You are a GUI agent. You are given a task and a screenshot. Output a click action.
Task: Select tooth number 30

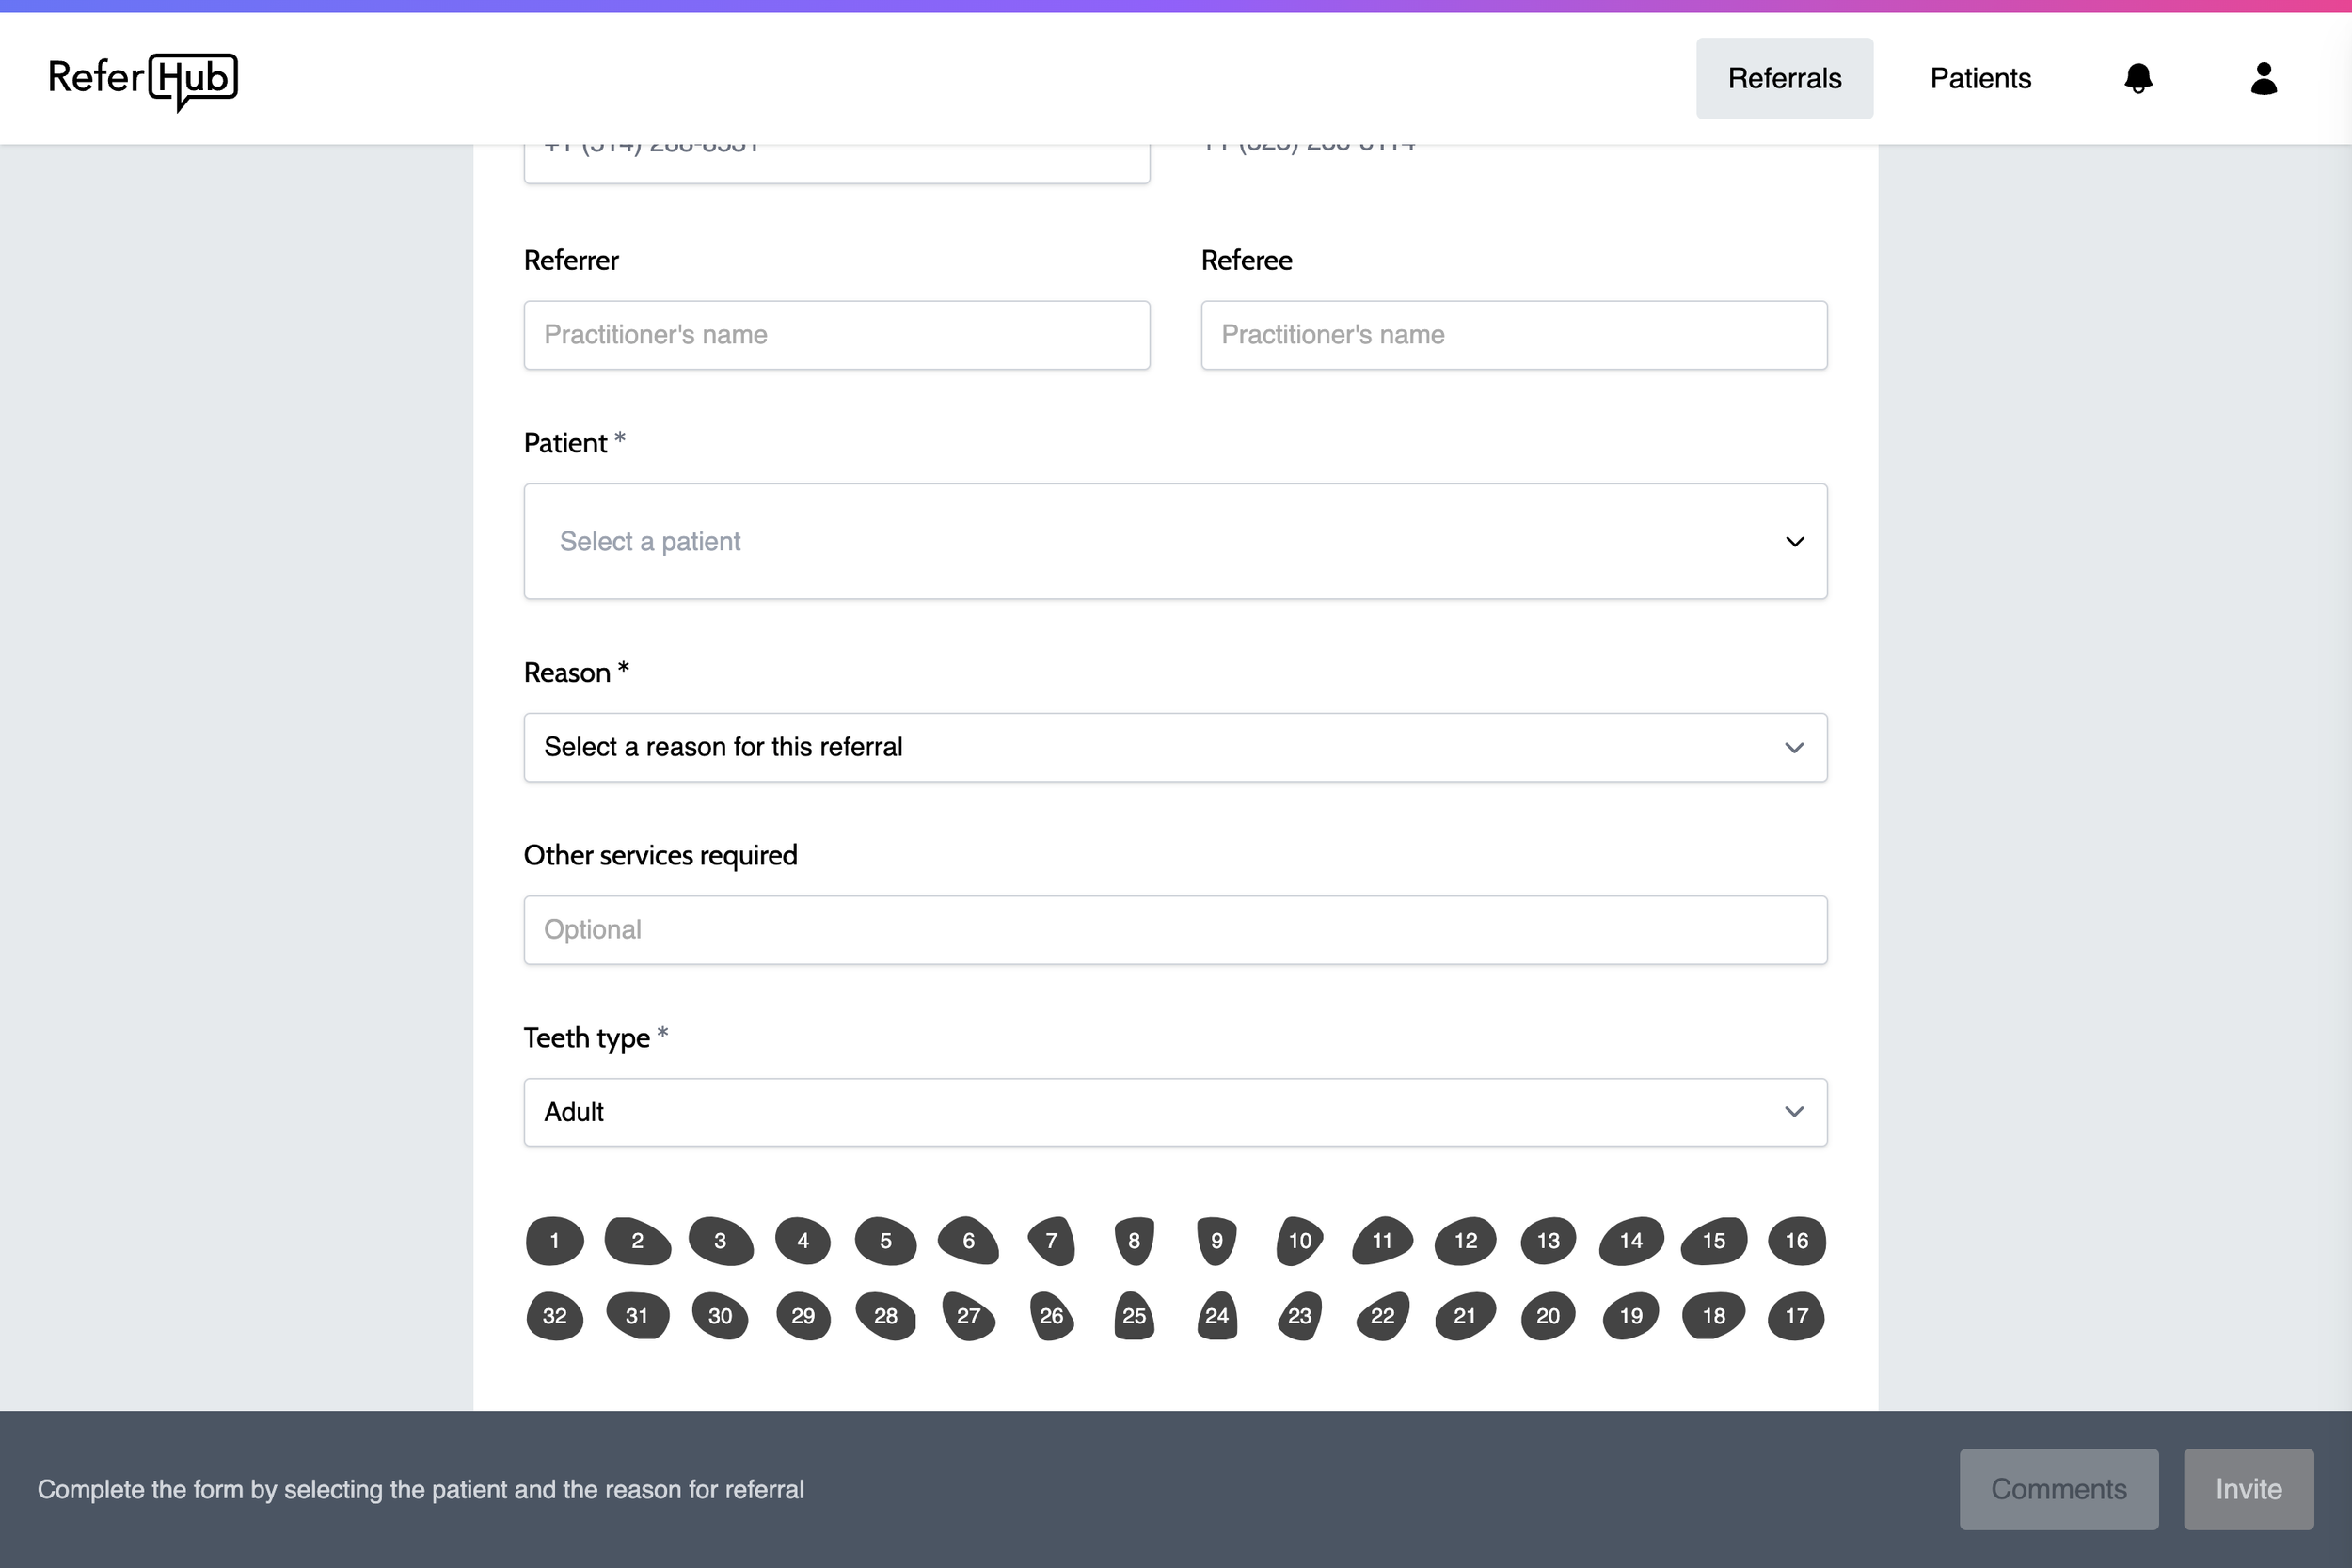pos(720,1316)
